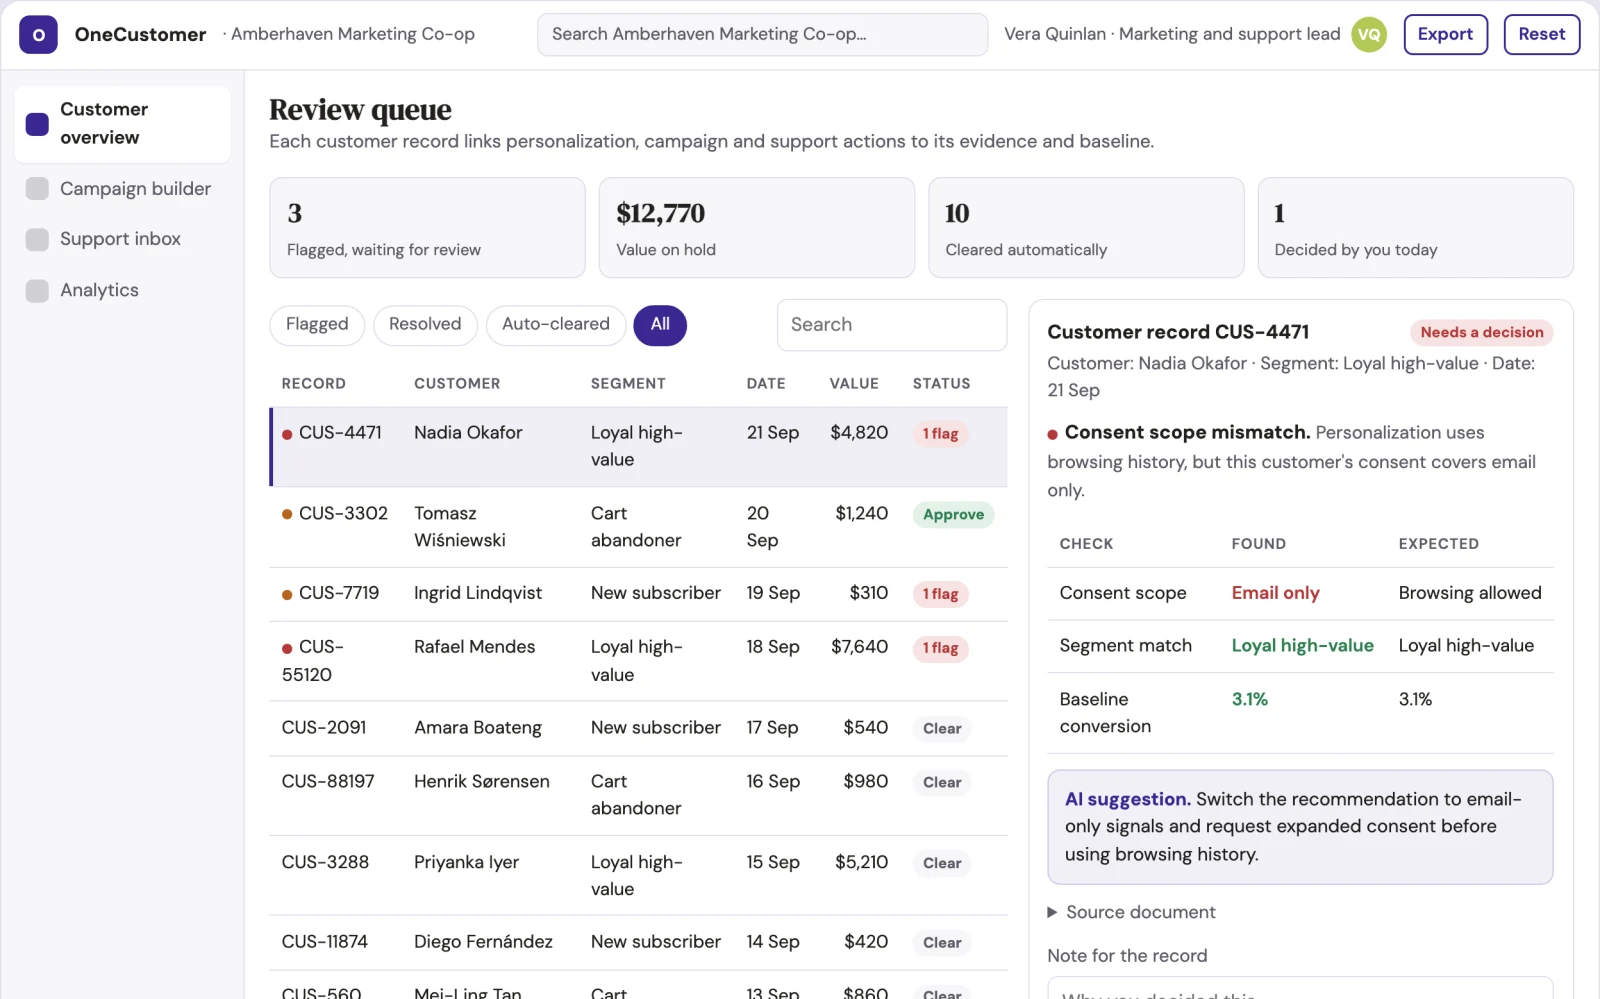Show Flagged records filter
The height and width of the screenshot is (999, 1600).
tap(317, 325)
